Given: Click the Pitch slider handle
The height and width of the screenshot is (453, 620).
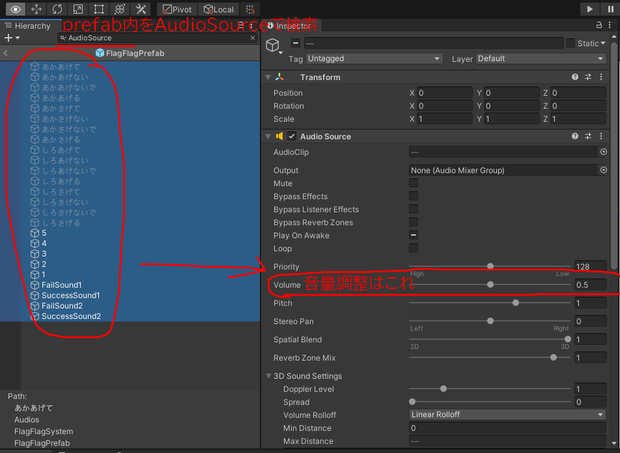Looking at the screenshot, I should (x=516, y=303).
